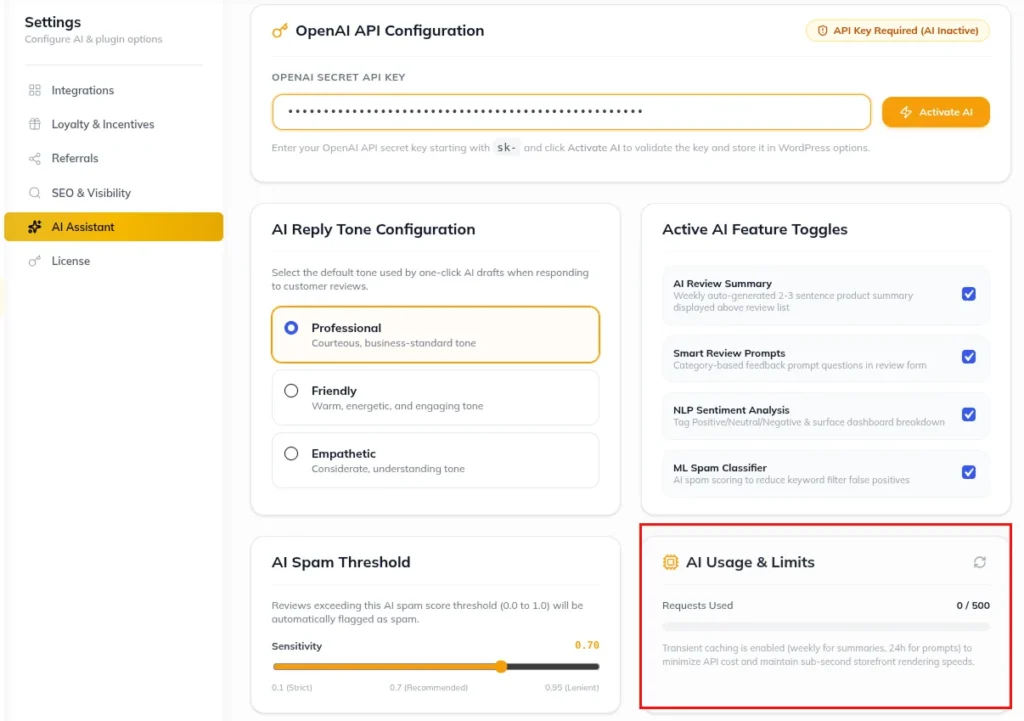Click the key icon beside OpenAI API Configuration
The height and width of the screenshot is (721, 1024).
point(280,31)
